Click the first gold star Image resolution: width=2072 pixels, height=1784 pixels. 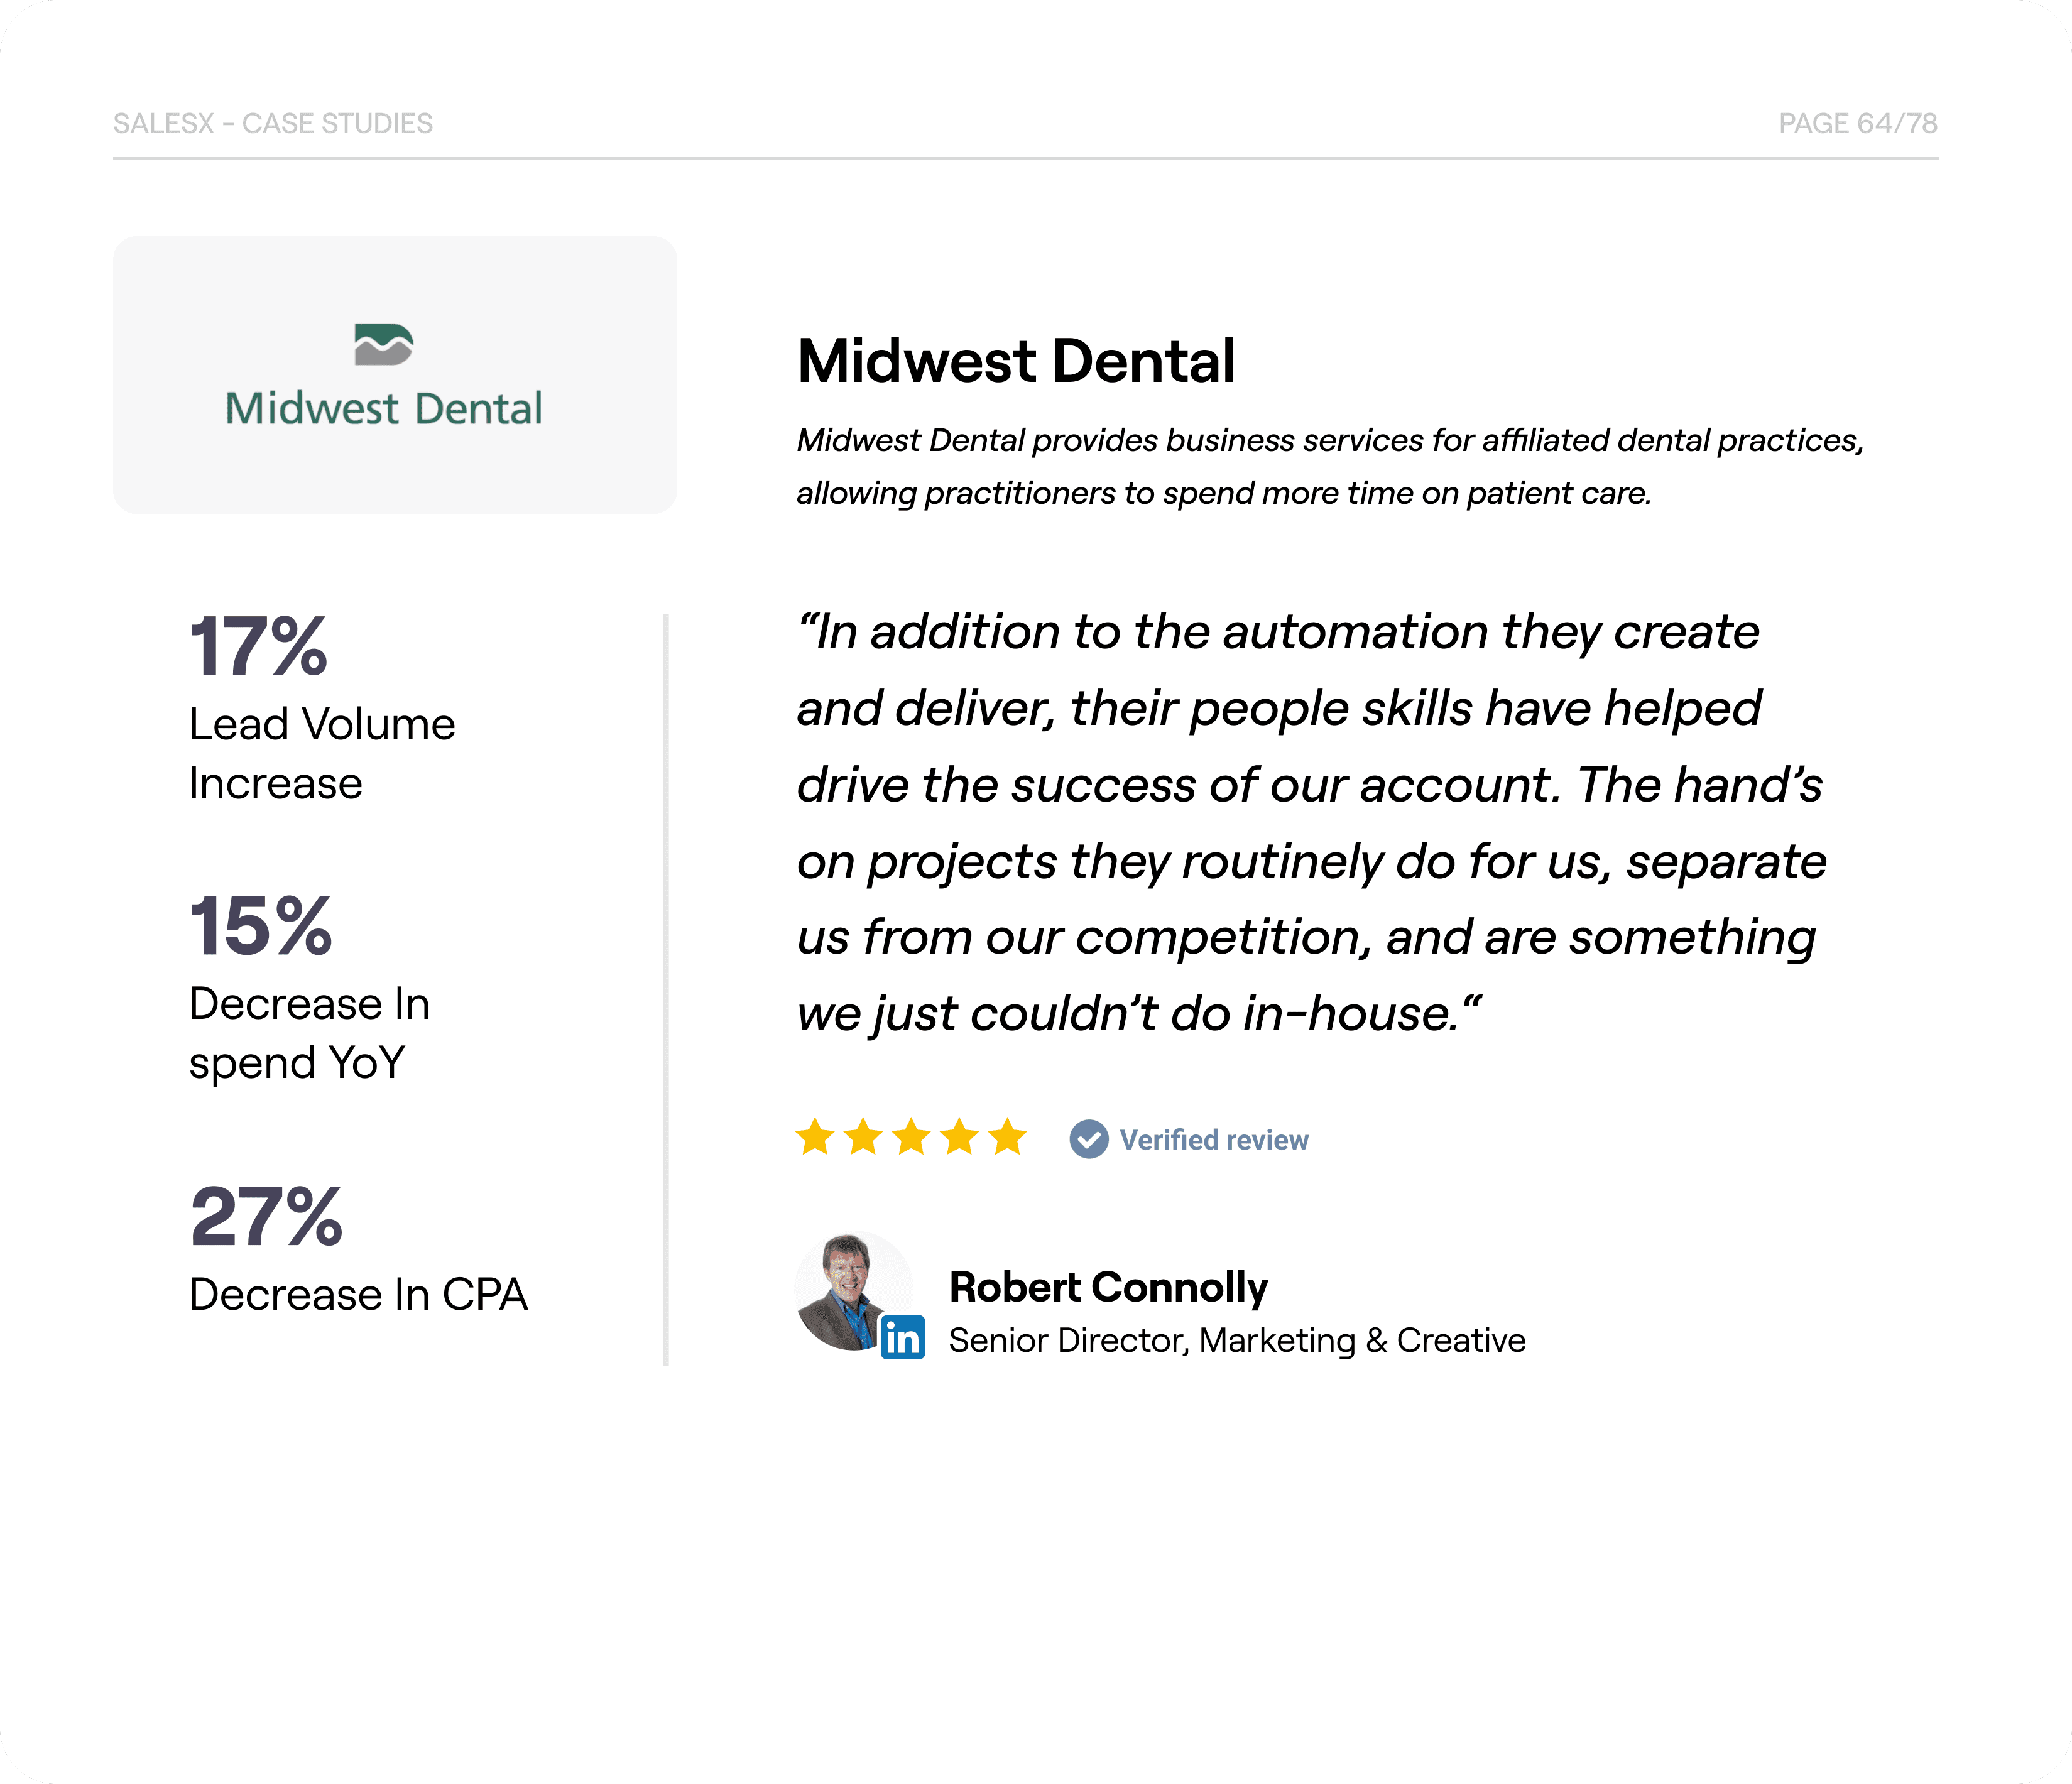[x=815, y=1137]
